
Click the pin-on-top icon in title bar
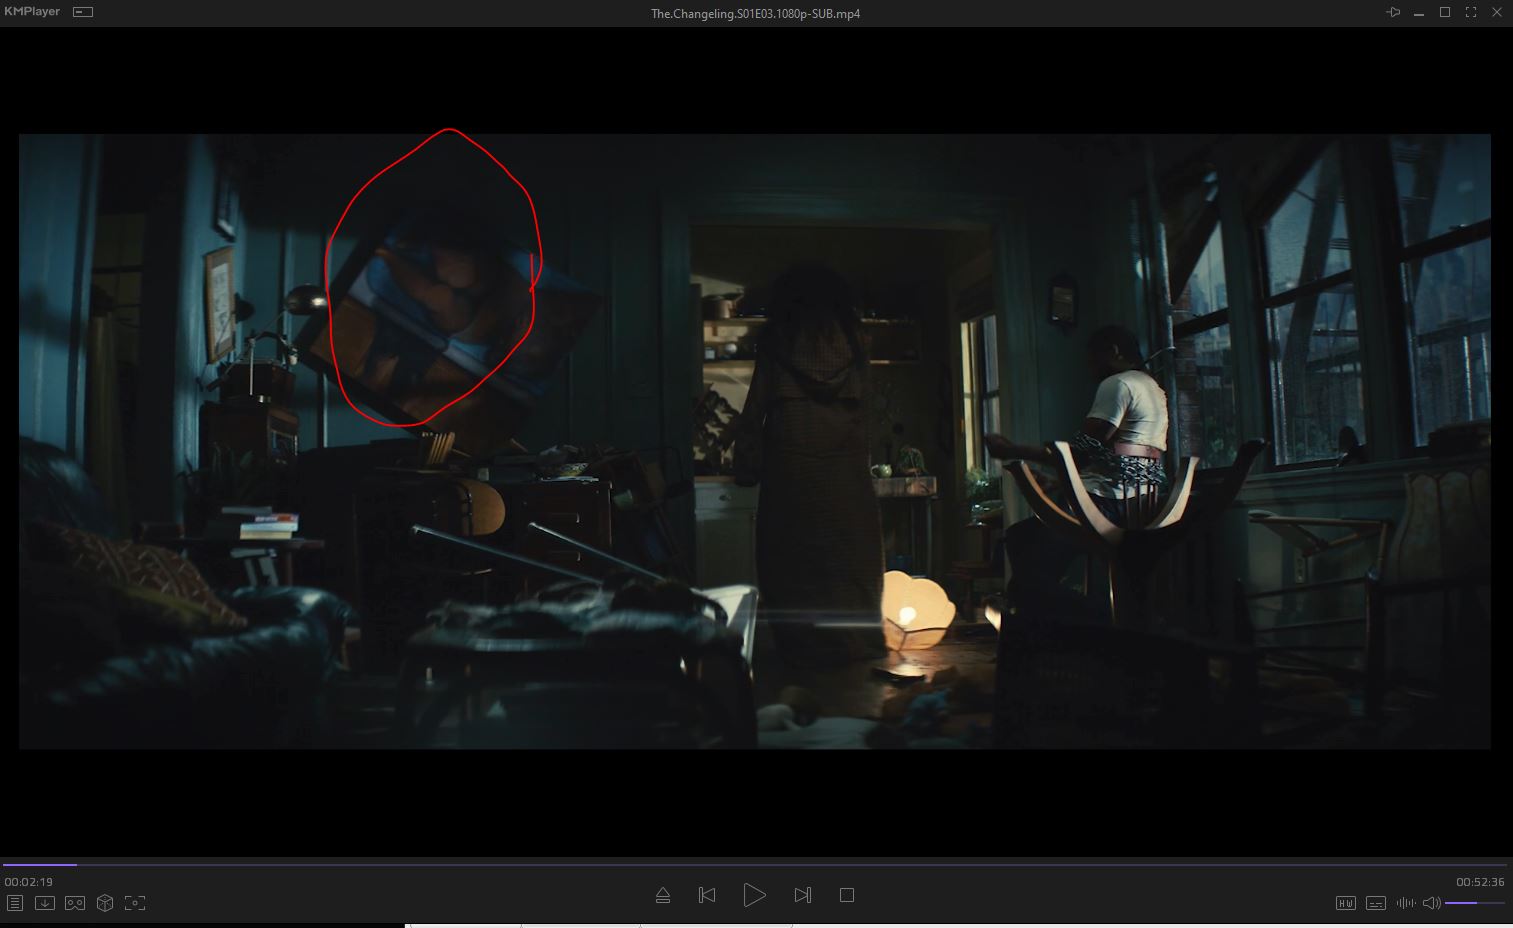point(1393,12)
